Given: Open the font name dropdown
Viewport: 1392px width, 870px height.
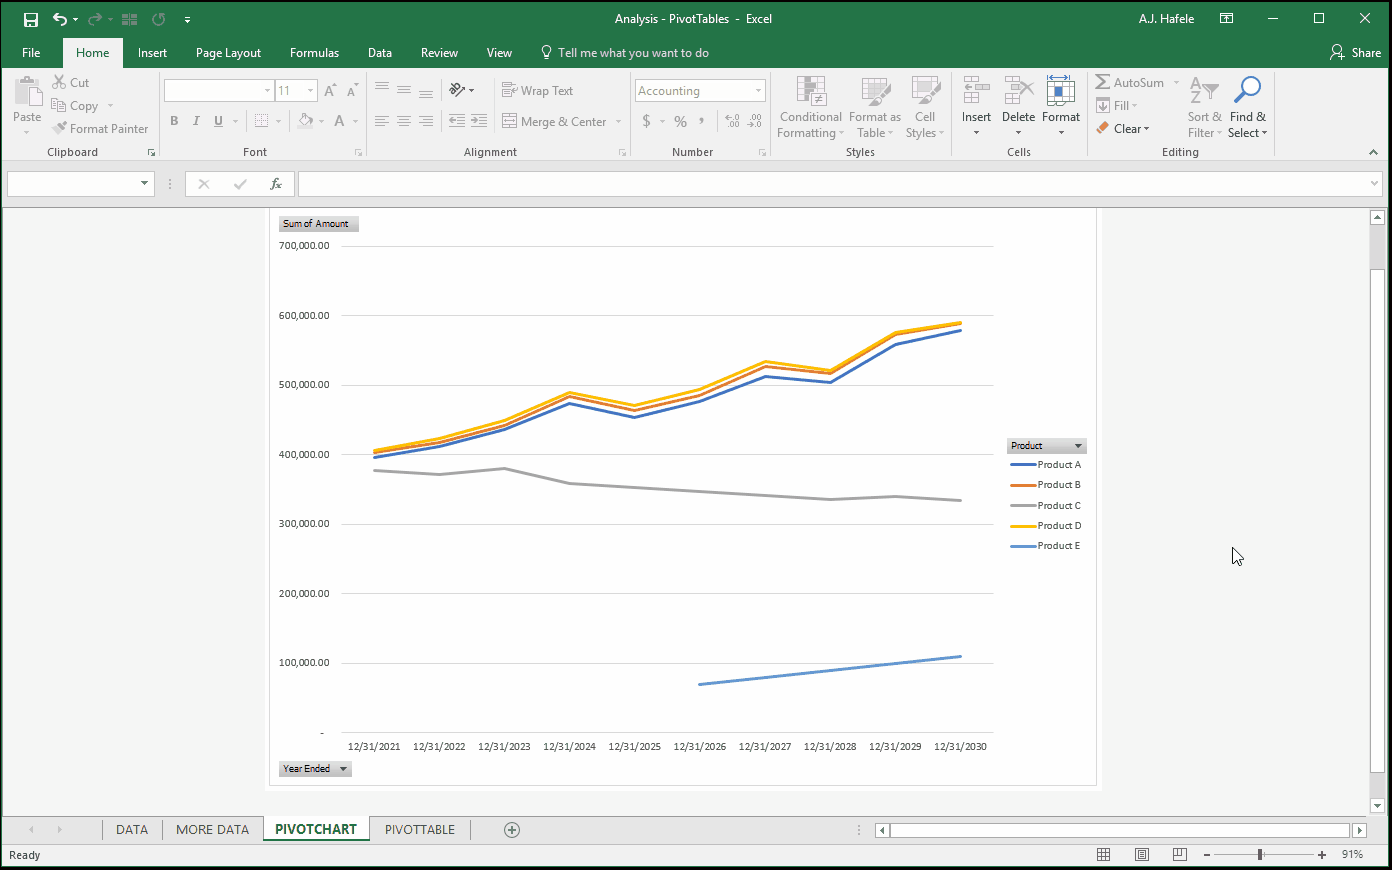Looking at the screenshot, I should point(267,91).
